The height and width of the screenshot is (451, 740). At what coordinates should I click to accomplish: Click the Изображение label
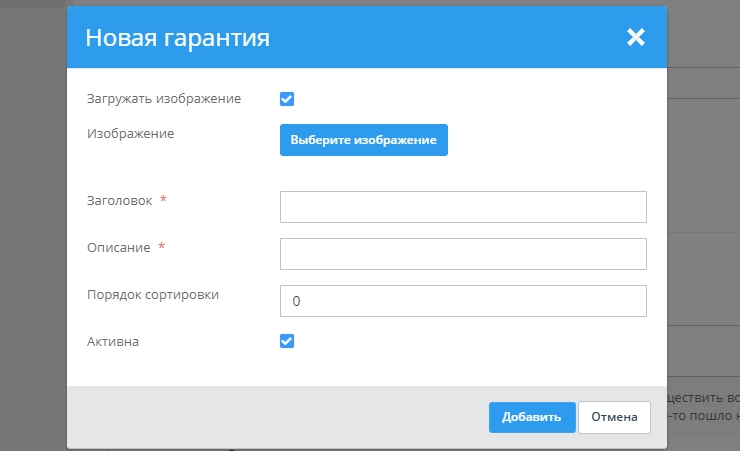coord(130,133)
